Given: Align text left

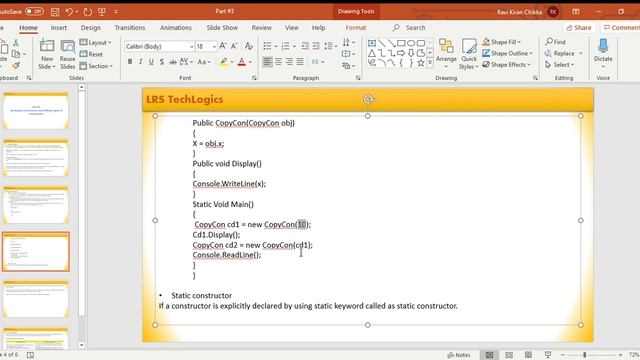Looking at the screenshot, I should (267, 62).
